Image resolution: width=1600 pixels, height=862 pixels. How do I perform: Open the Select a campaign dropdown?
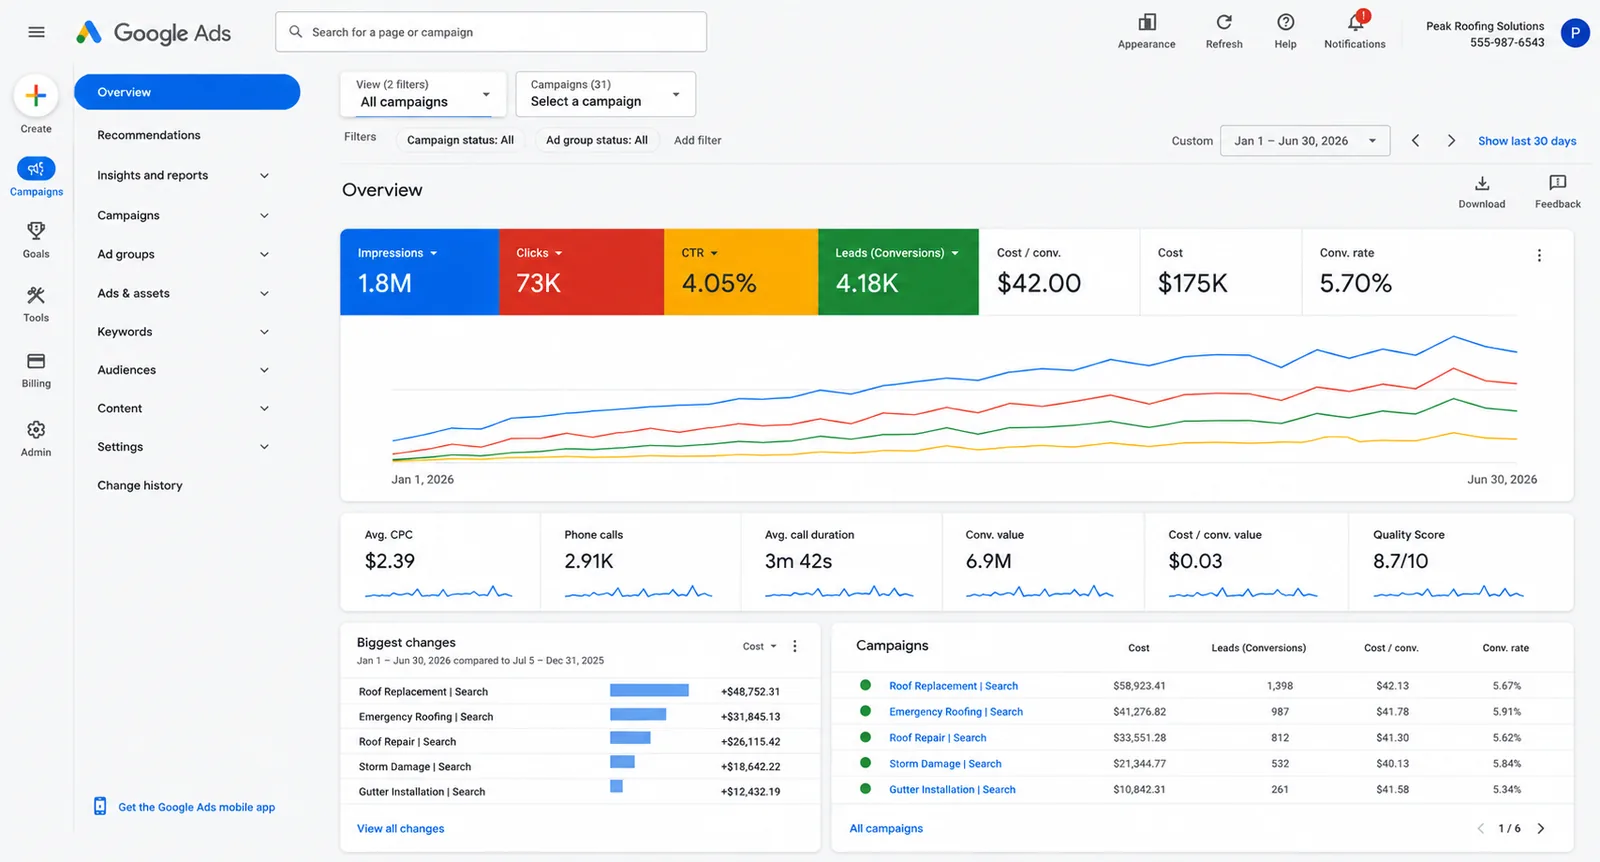point(606,94)
